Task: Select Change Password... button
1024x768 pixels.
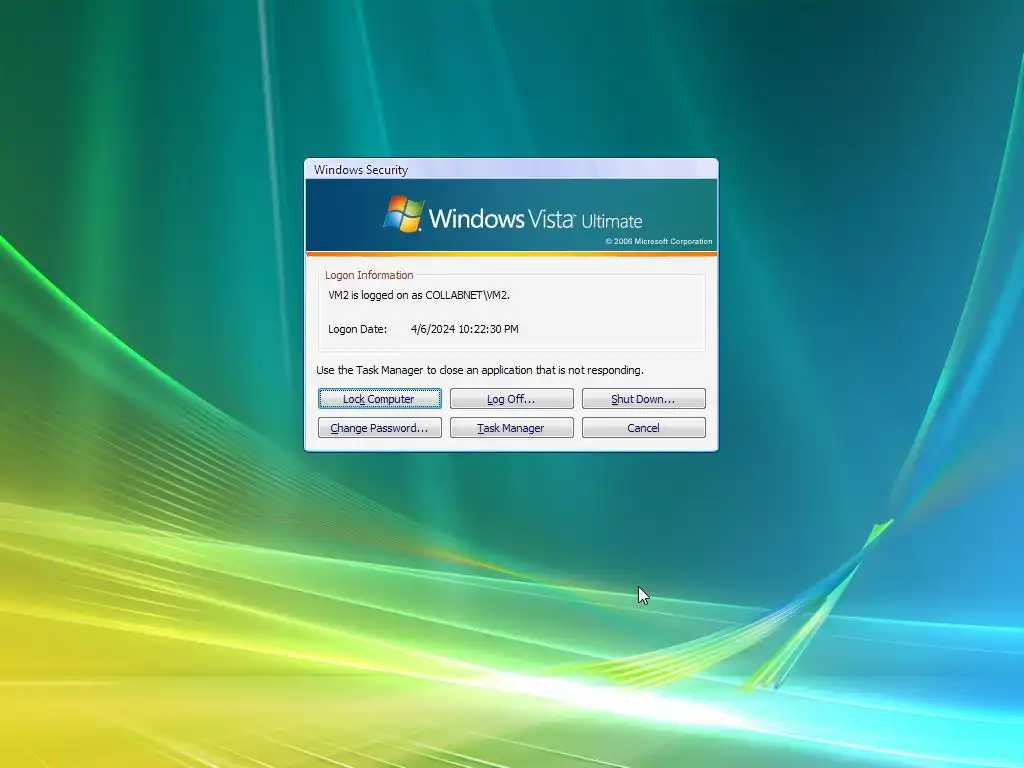Action: click(379, 428)
